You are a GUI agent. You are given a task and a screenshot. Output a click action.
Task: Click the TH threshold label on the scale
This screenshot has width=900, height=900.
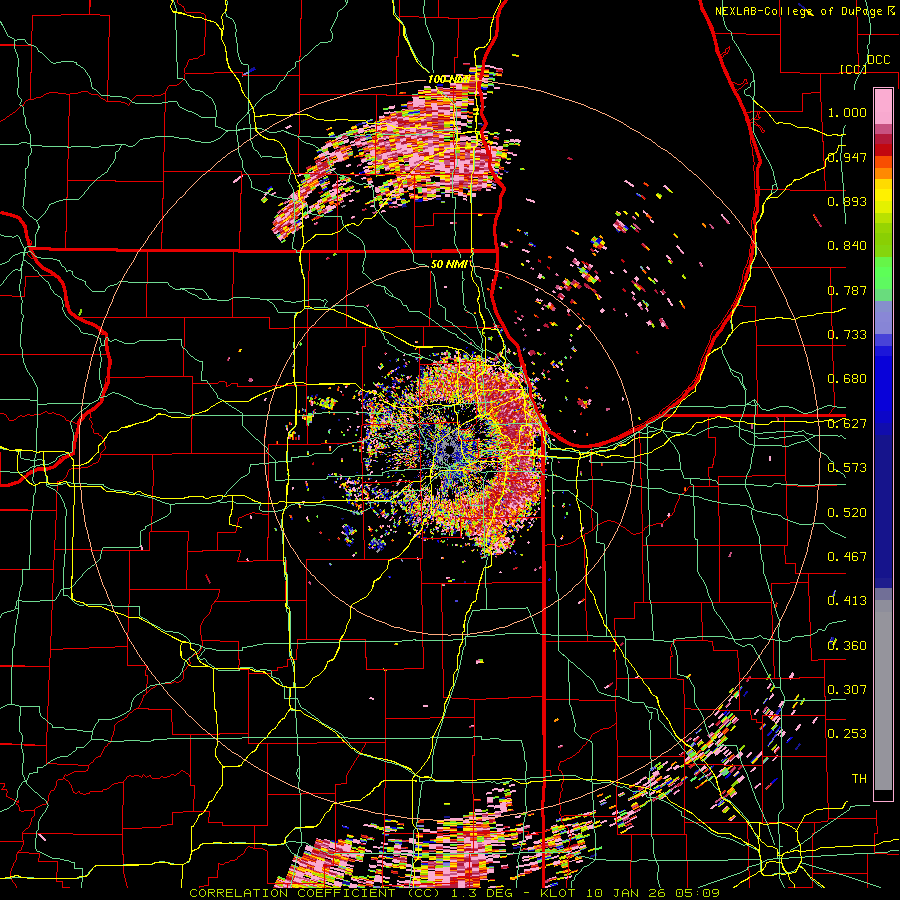pos(859,779)
